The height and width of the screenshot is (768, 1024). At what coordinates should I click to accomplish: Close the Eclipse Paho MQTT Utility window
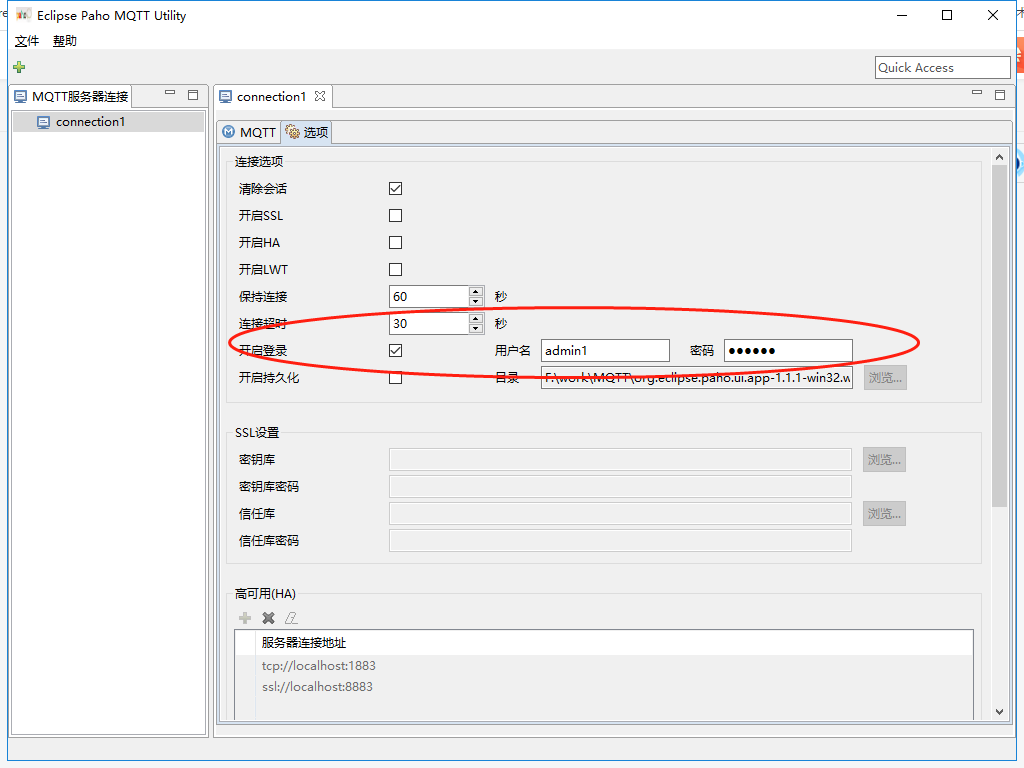(x=993, y=15)
